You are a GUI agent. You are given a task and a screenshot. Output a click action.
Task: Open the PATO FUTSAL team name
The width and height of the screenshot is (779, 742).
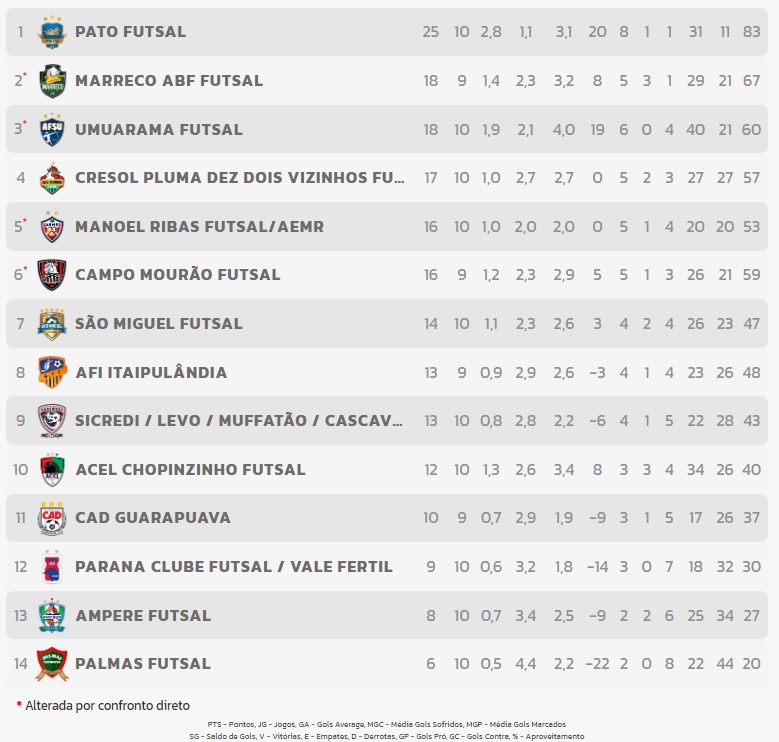(x=131, y=32)
